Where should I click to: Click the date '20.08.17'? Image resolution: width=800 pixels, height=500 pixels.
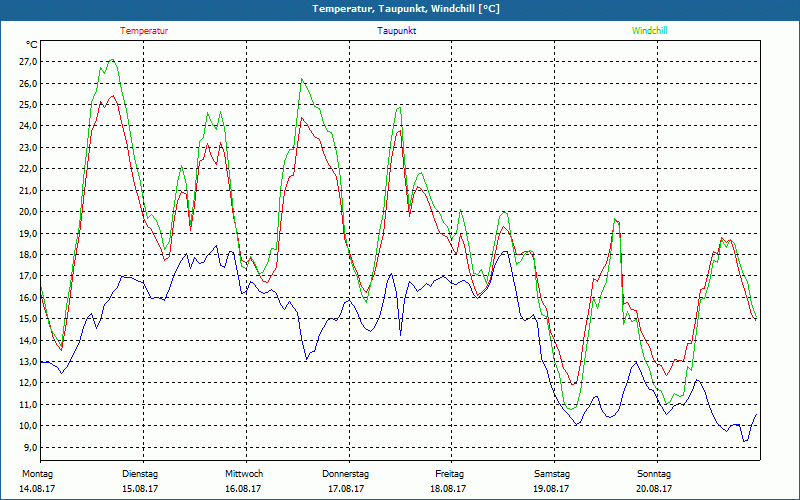(654, 489)
